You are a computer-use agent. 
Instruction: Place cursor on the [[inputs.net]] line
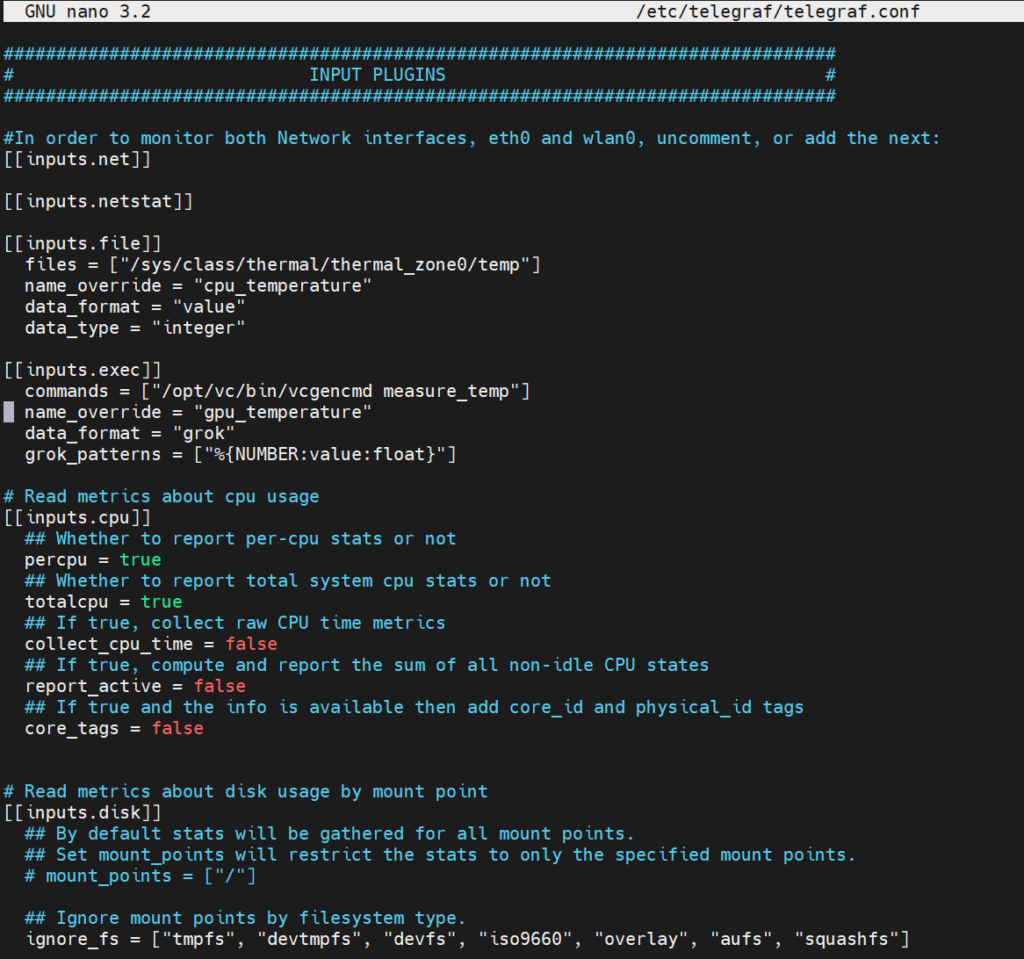(x=78, y=159)
